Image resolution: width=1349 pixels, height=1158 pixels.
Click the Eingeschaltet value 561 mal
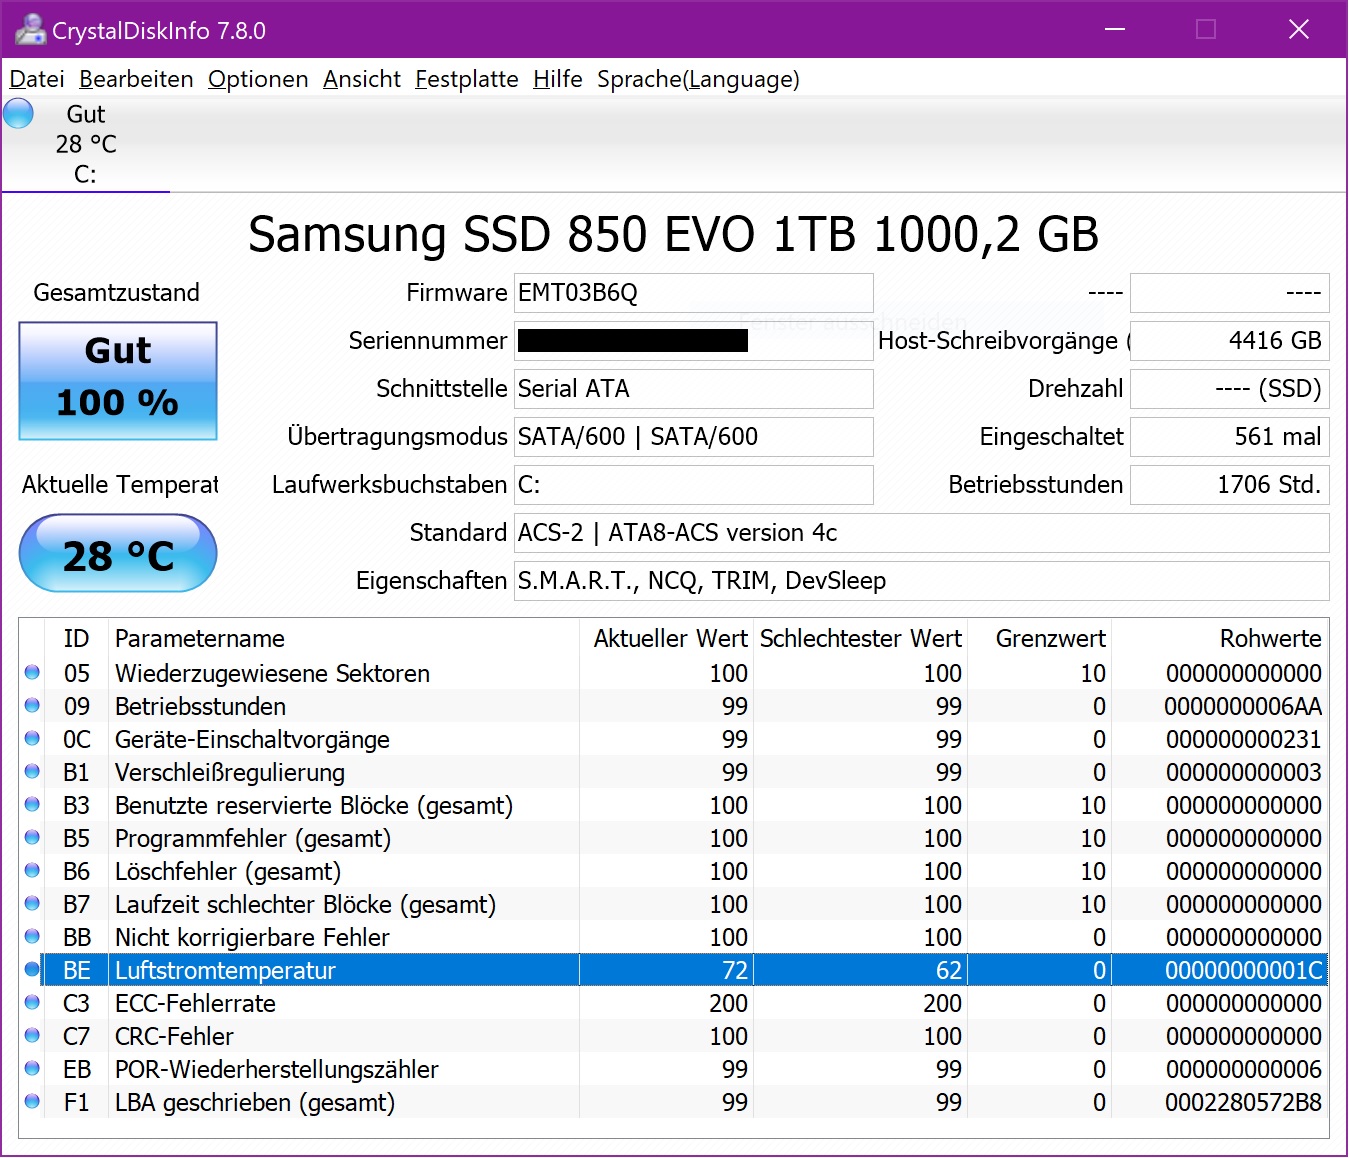click(1230, 437)
